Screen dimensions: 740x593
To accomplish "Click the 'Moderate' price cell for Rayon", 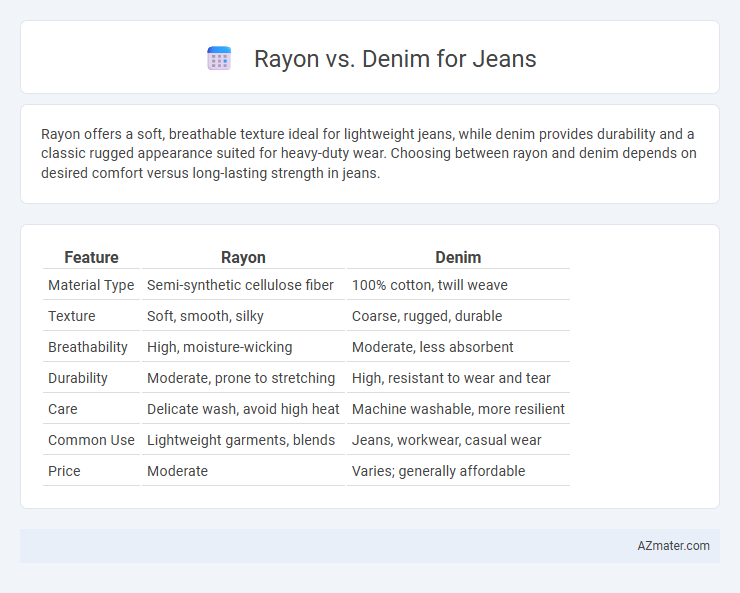I will [x=244, y=471].
